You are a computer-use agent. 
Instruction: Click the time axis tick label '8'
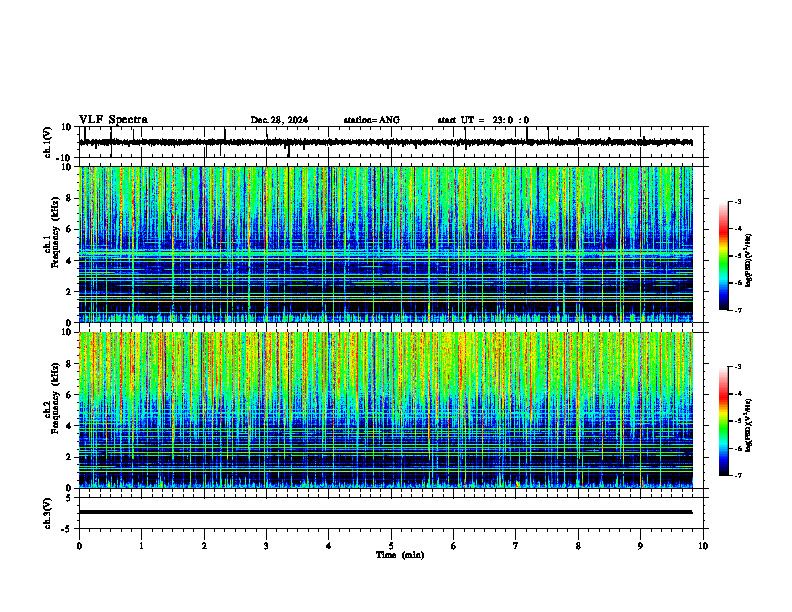pos(578,546)
